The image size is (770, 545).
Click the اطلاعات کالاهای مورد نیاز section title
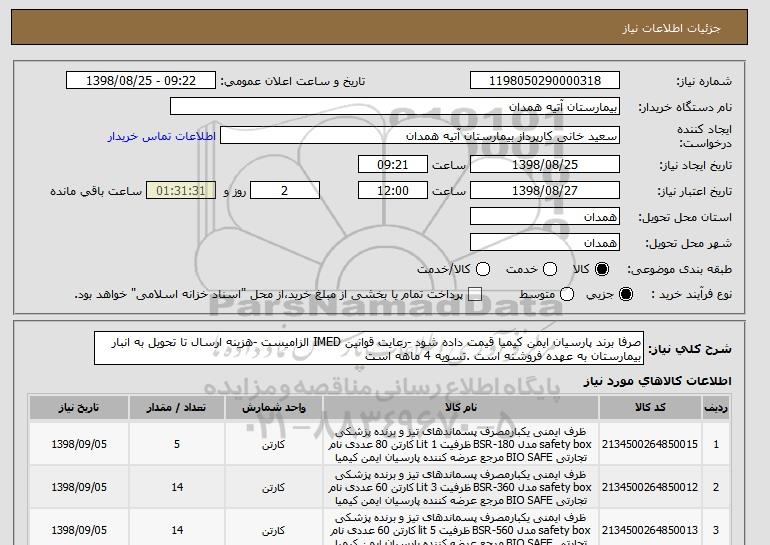[658, 381]
